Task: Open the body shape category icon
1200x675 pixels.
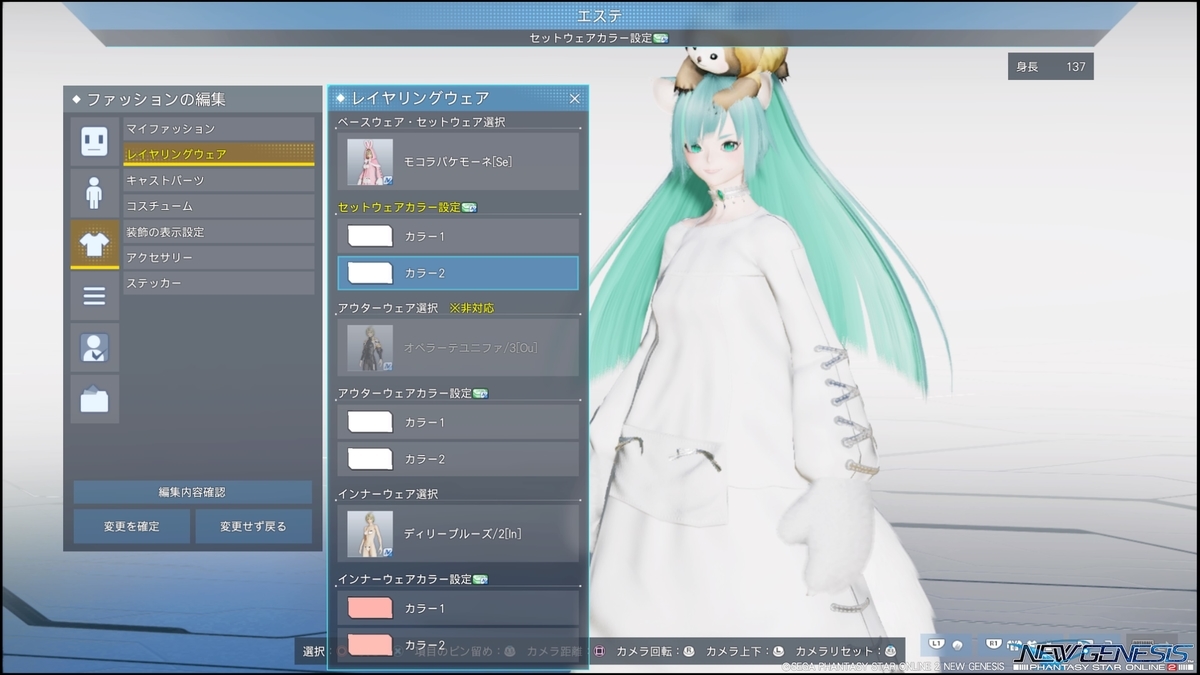Action: (x=94, y=193)
